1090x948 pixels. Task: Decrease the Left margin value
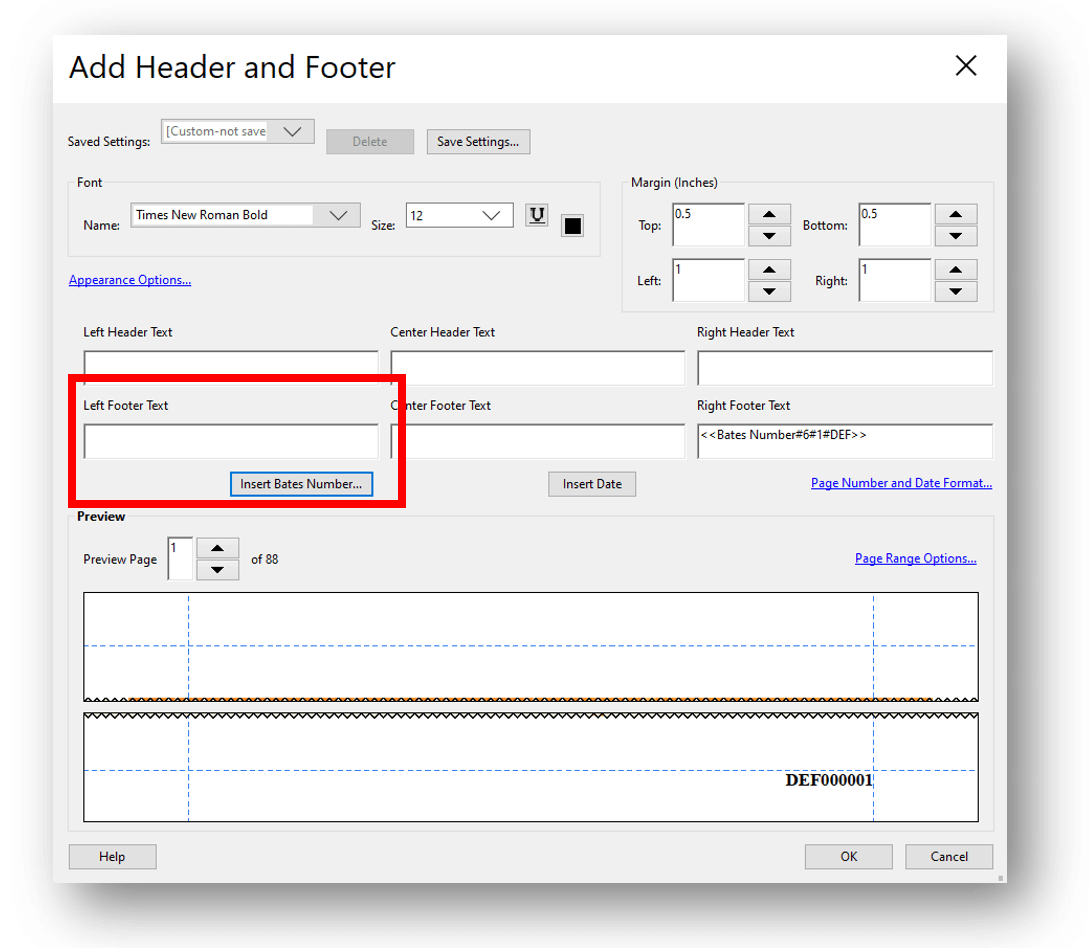click(769, 291)
